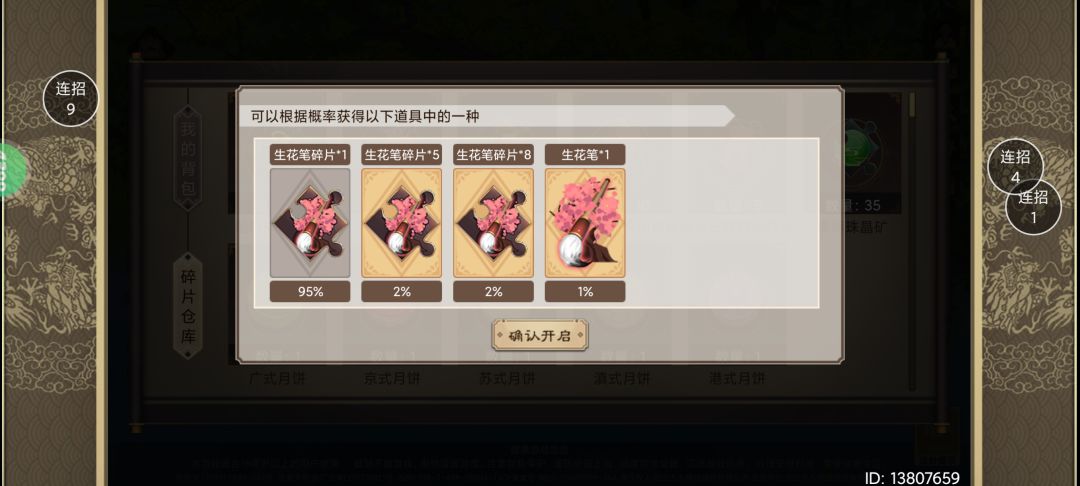Image resolution: width=1080 pixels, height=486 pixels.
Task: Select the 生花笔碎片*5 card image
Action: click(x=402, y=223)
